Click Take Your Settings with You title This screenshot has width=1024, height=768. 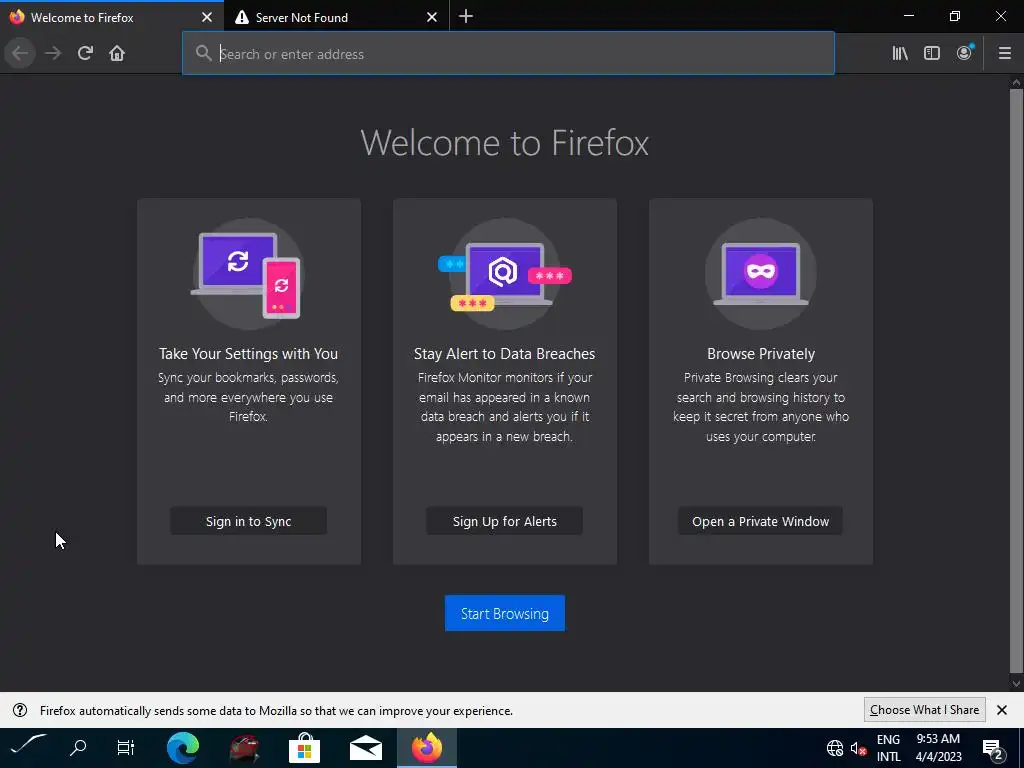click(248, 353)
